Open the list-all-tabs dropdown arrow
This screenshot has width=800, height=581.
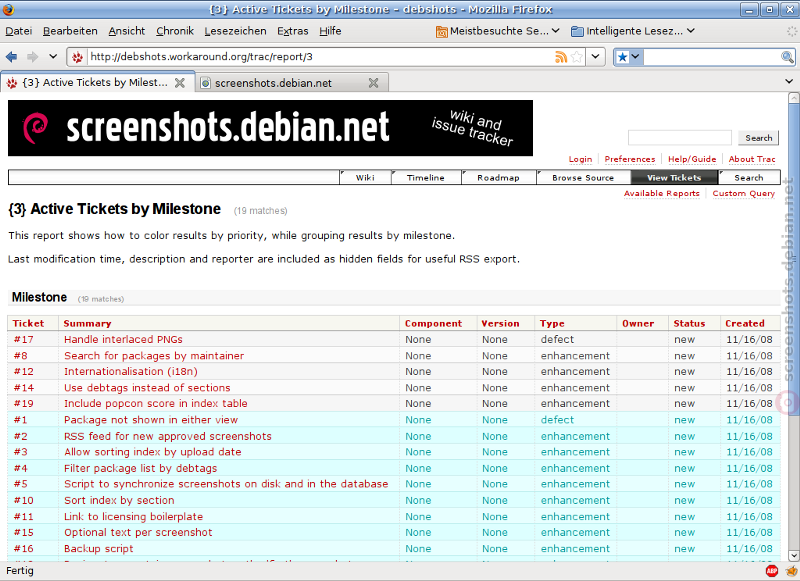[789, 81]
